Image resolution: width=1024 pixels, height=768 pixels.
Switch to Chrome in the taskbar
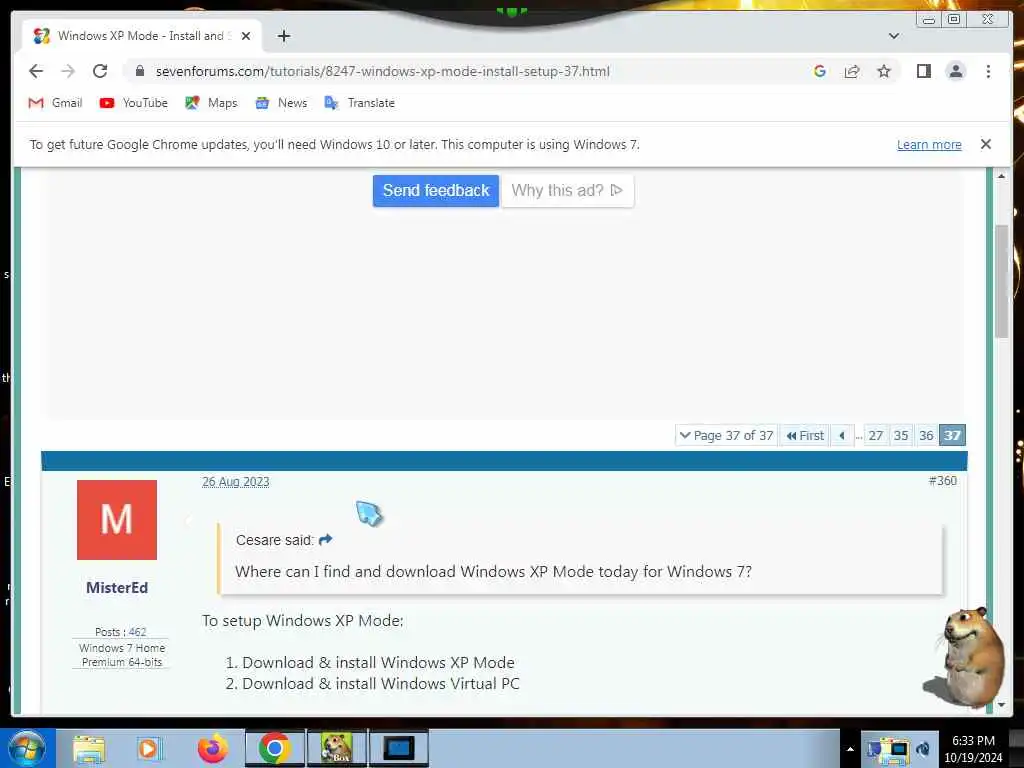[x=275, y=748]
